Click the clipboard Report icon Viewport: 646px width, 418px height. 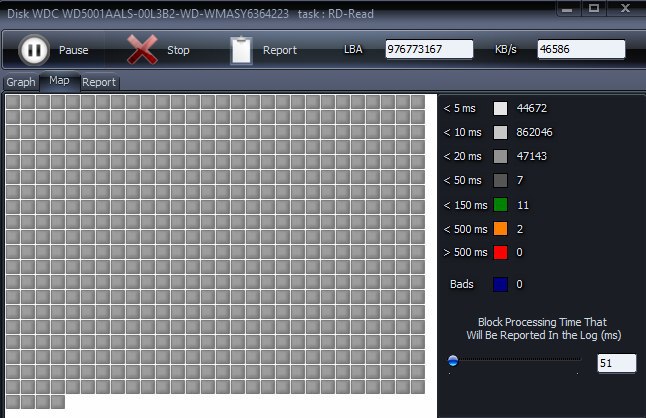point(241,50)
